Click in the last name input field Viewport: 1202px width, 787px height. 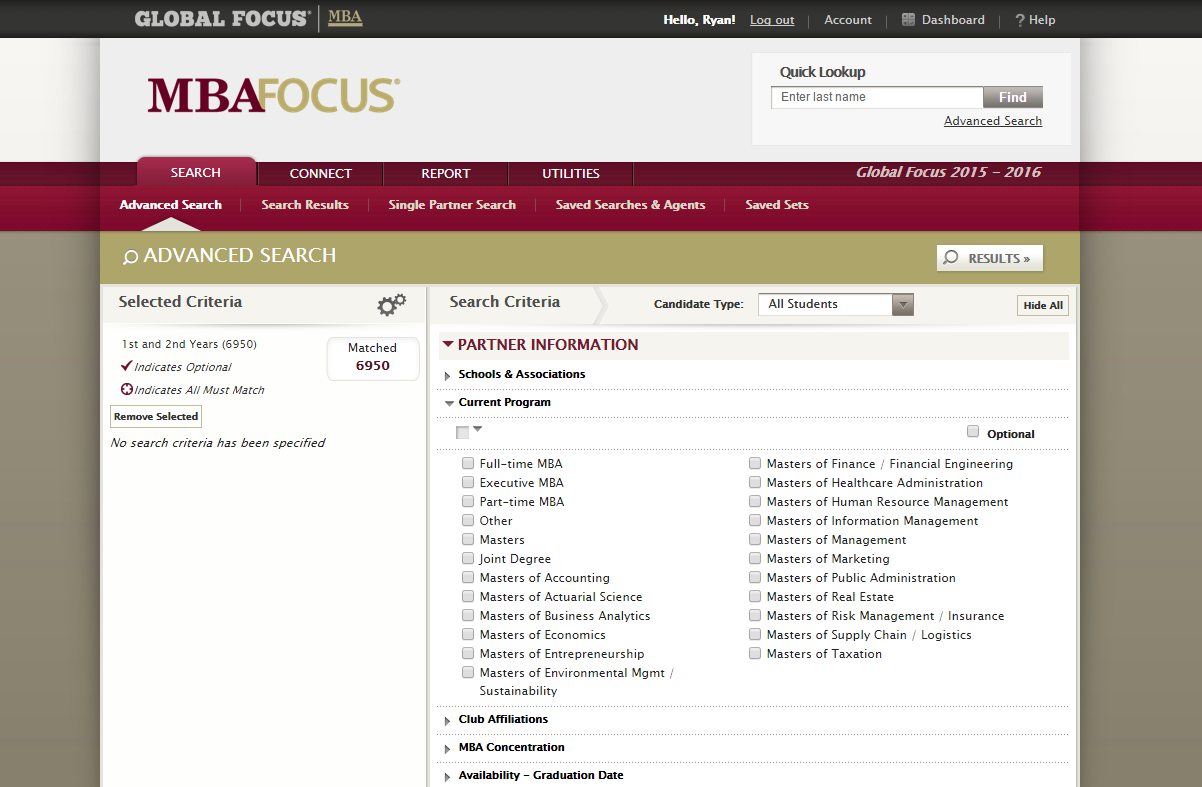877,97
